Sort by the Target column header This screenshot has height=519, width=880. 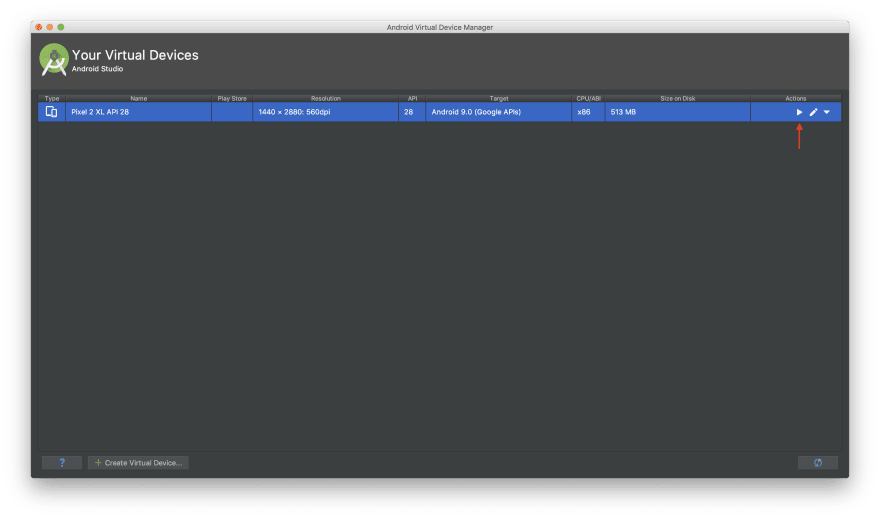click(x=498, y=98)
